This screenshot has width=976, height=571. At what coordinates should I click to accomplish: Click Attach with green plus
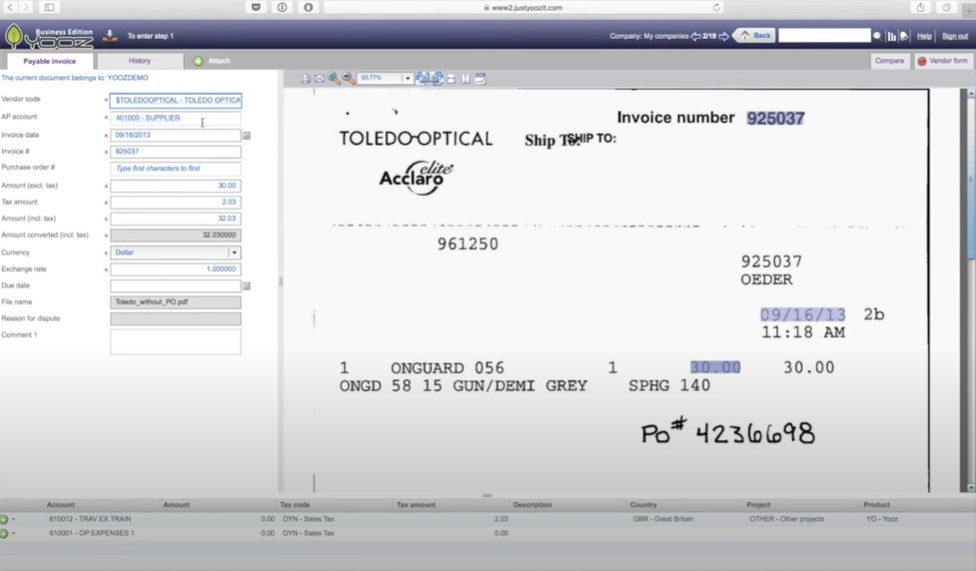[212, 61]
